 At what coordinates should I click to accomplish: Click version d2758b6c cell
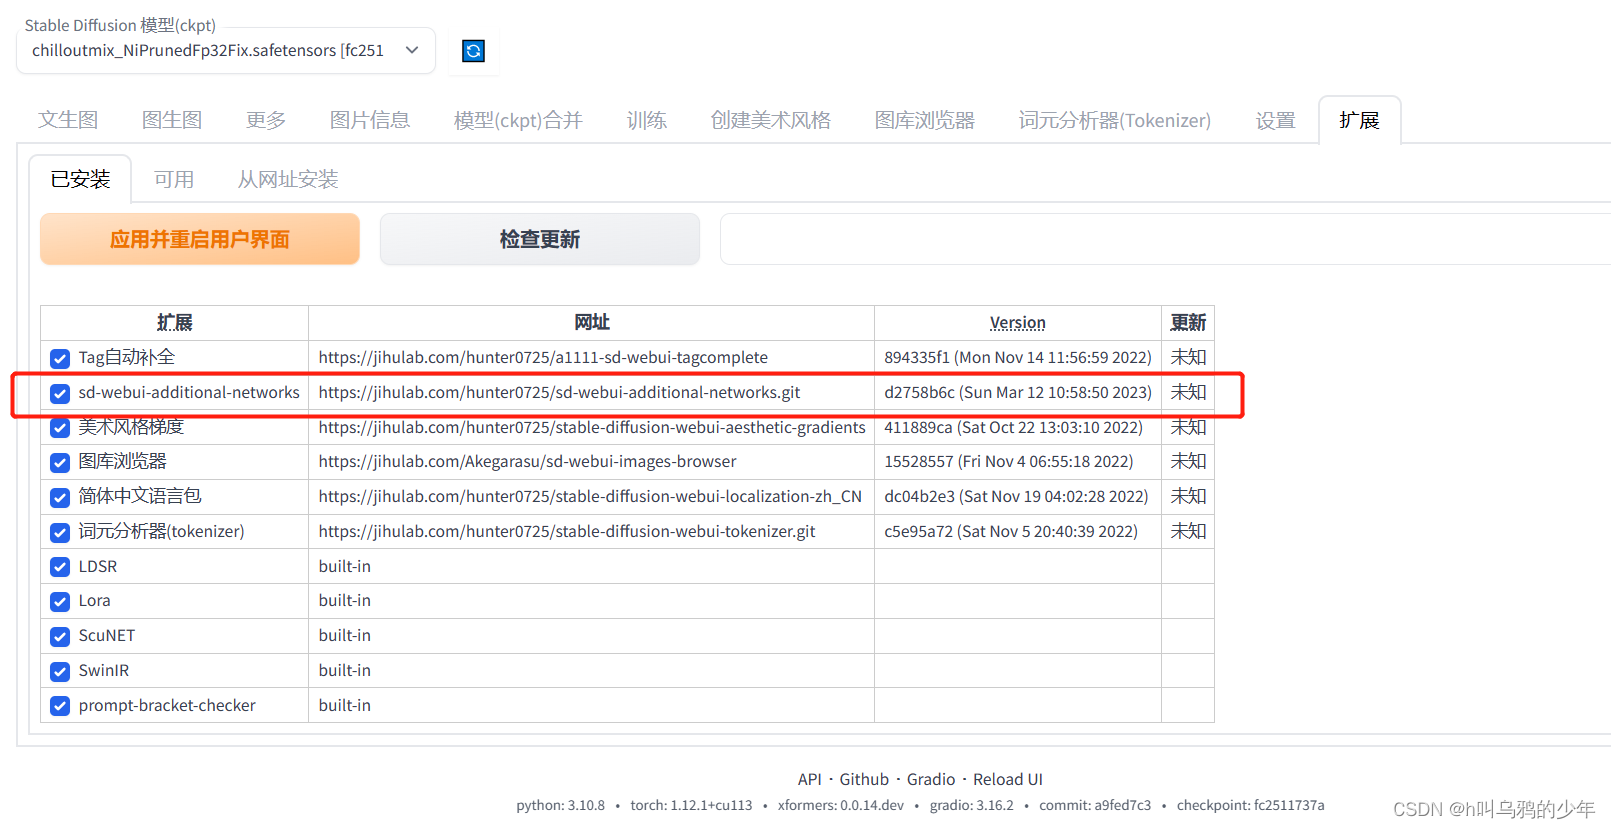click(1018, 393)
